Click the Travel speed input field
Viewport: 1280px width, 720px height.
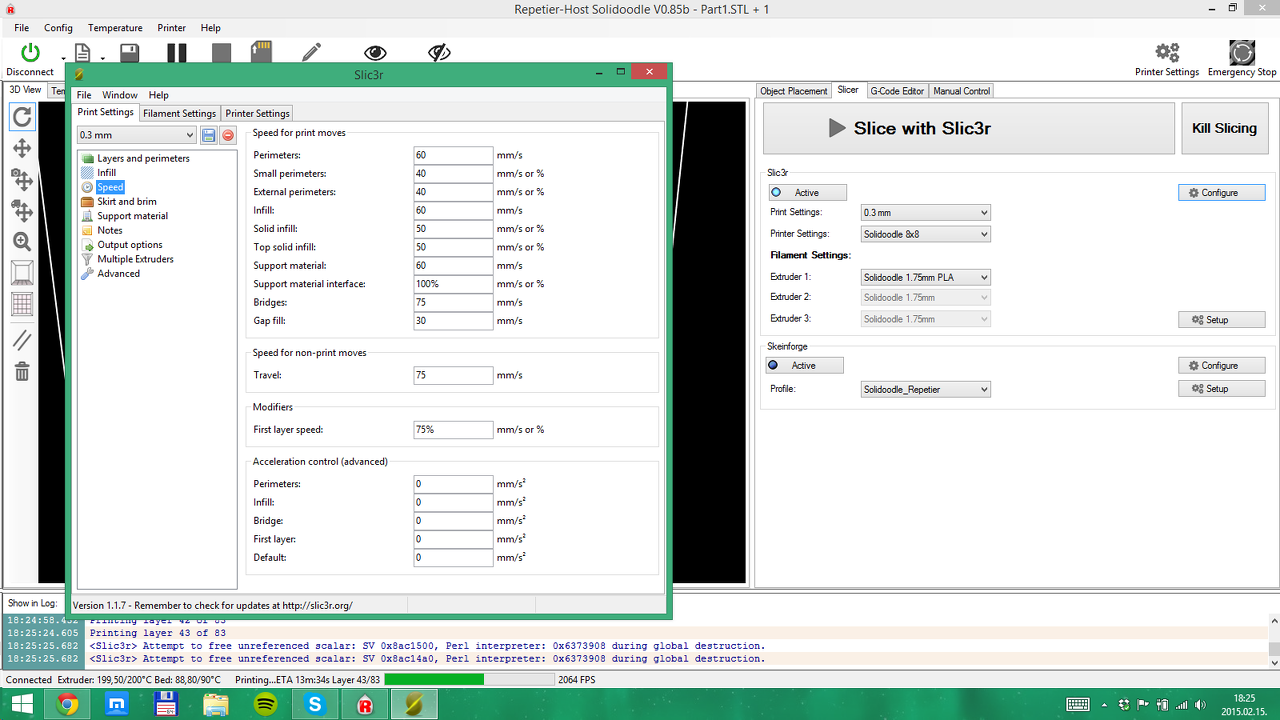[453, 375]
